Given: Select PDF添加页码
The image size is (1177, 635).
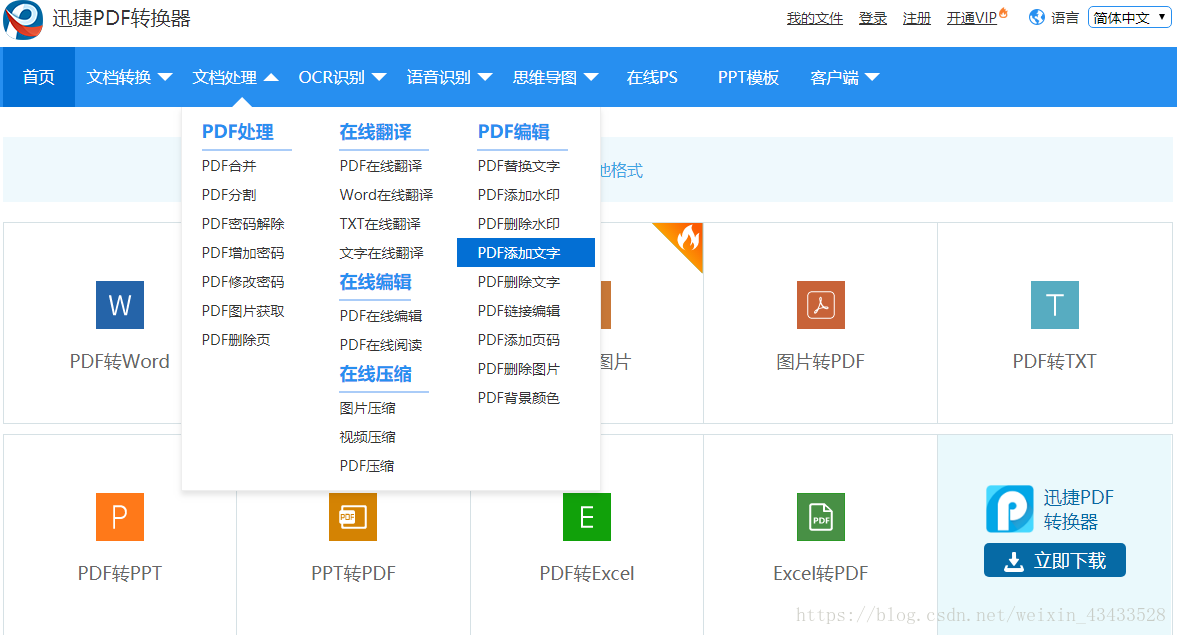Looking at the screenshot, I should coord(519,340).
